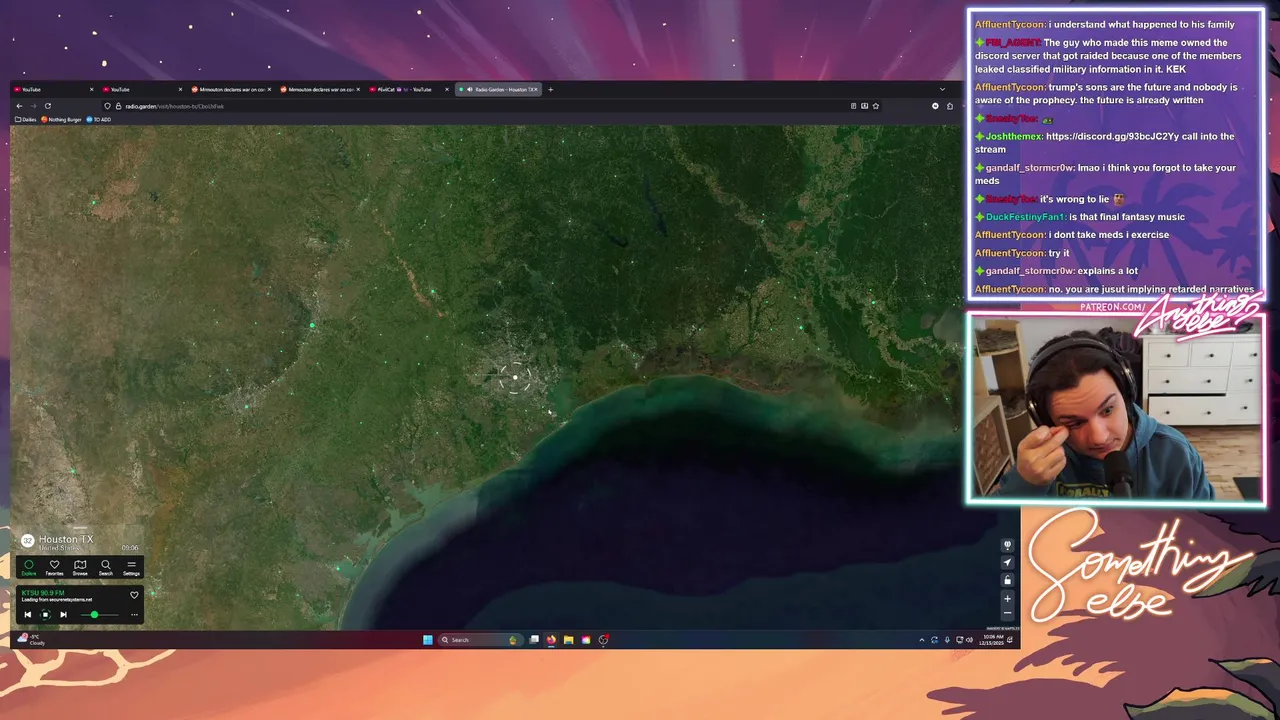Open the Favorites section
Image resolution: width=1280 pixels, height=720 pixels.
54,567
